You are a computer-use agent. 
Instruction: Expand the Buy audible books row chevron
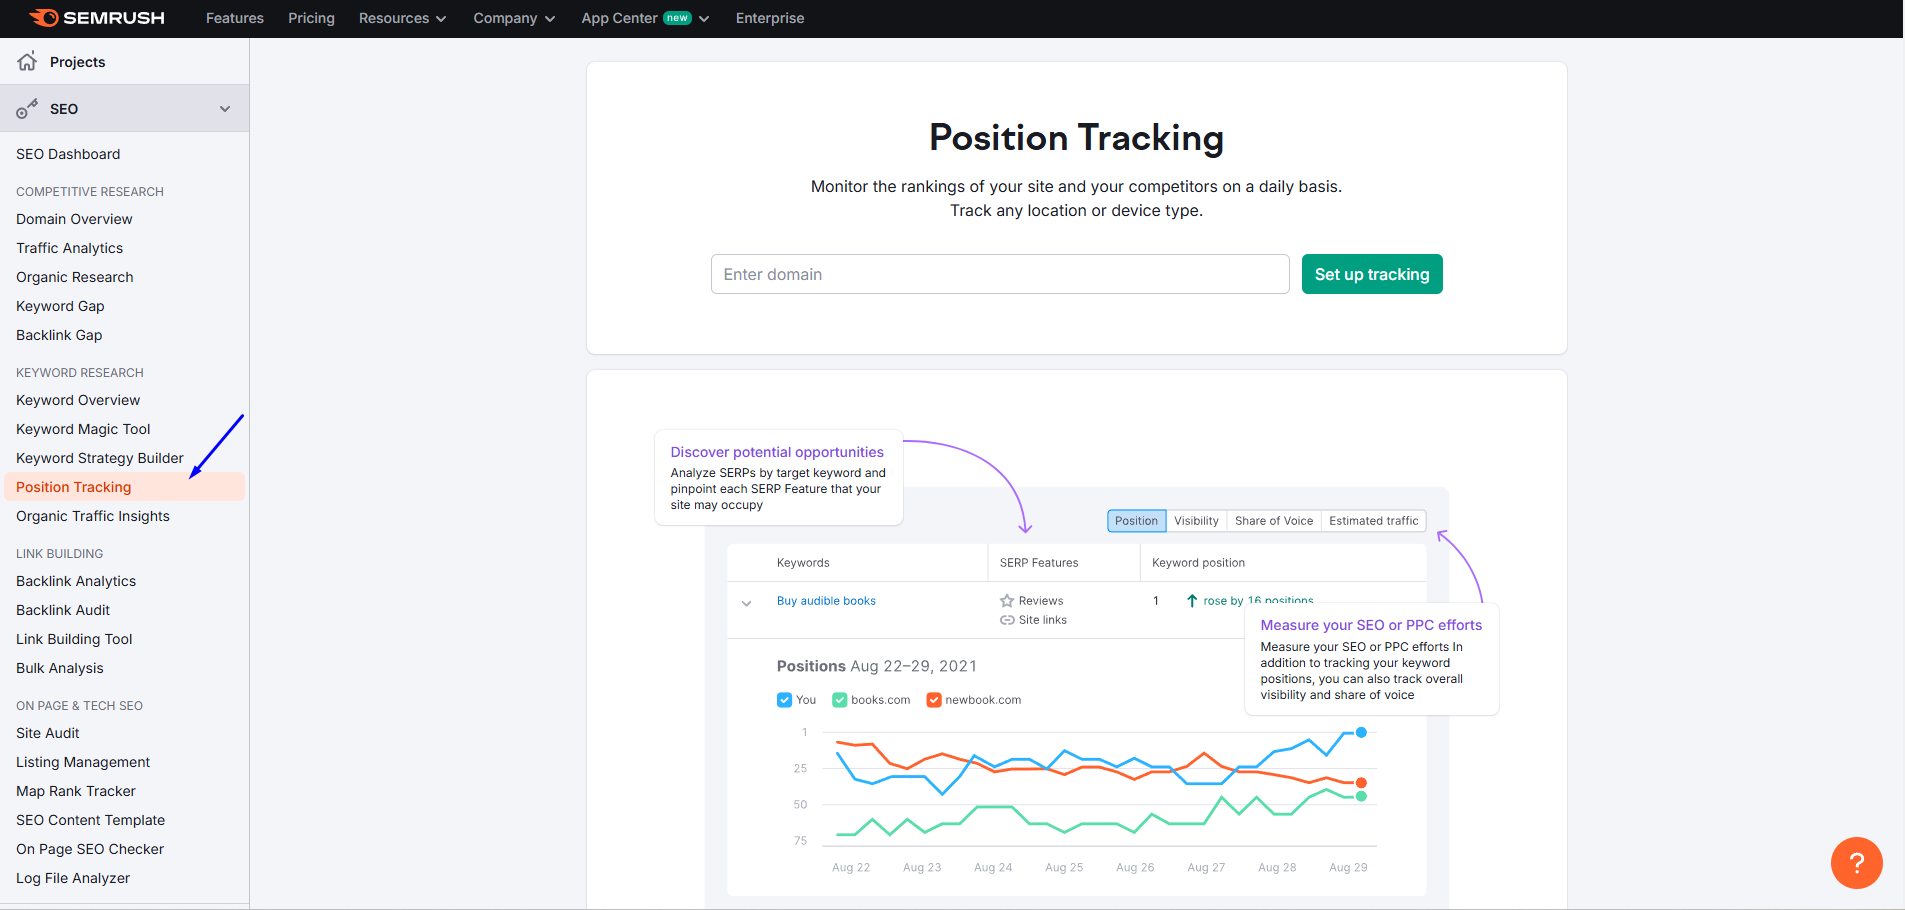(x=746, y=603)
